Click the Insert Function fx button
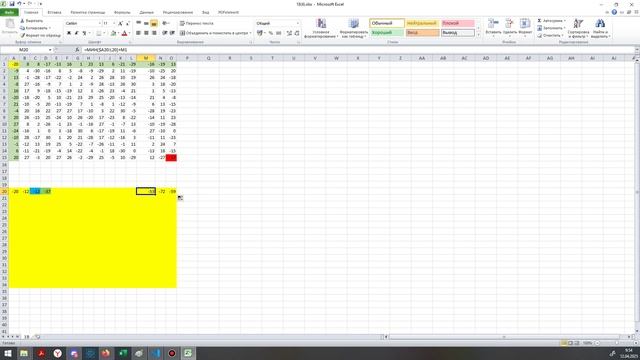Viewport: 640px width, 360px height. click(x=77, y=50)
